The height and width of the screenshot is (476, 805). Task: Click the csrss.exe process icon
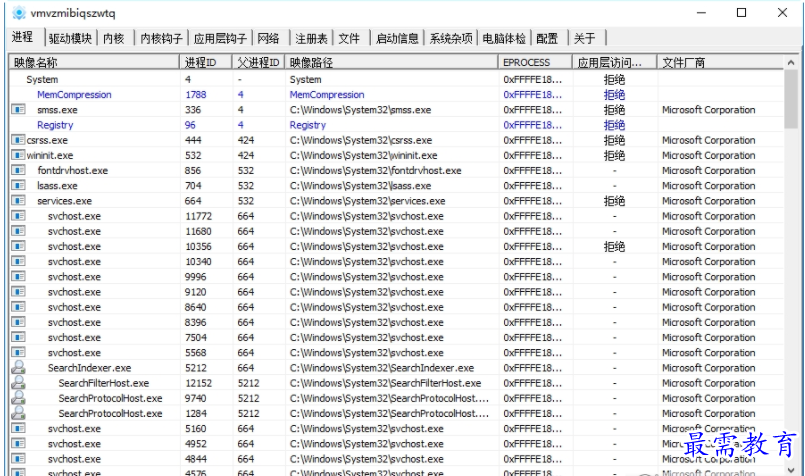point(18,140)
